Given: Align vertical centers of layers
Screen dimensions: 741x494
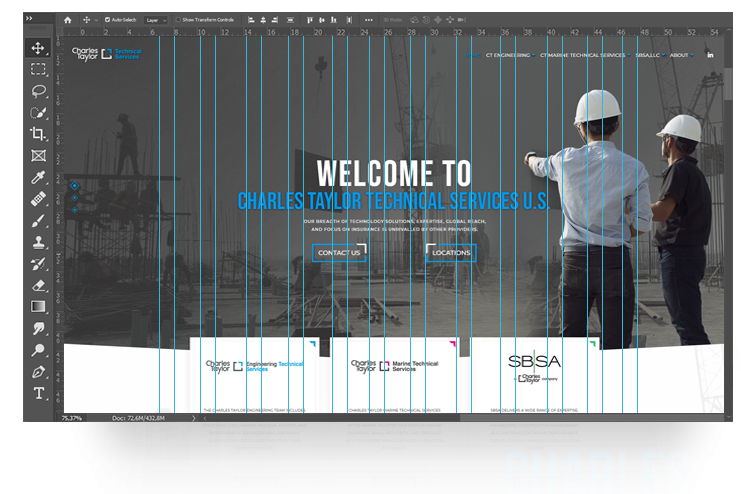Looking at the screenshot, I should click(322, 20).
